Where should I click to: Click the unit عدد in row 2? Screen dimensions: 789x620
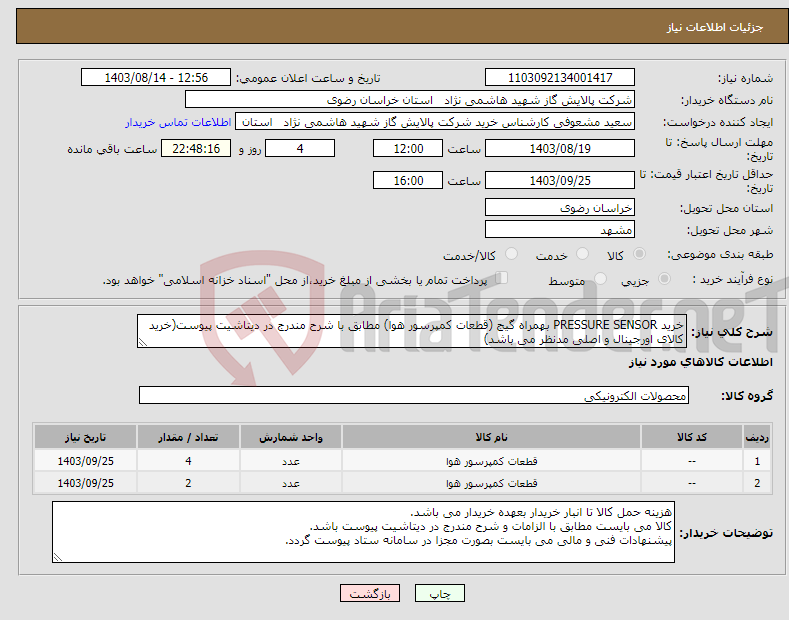291,483
